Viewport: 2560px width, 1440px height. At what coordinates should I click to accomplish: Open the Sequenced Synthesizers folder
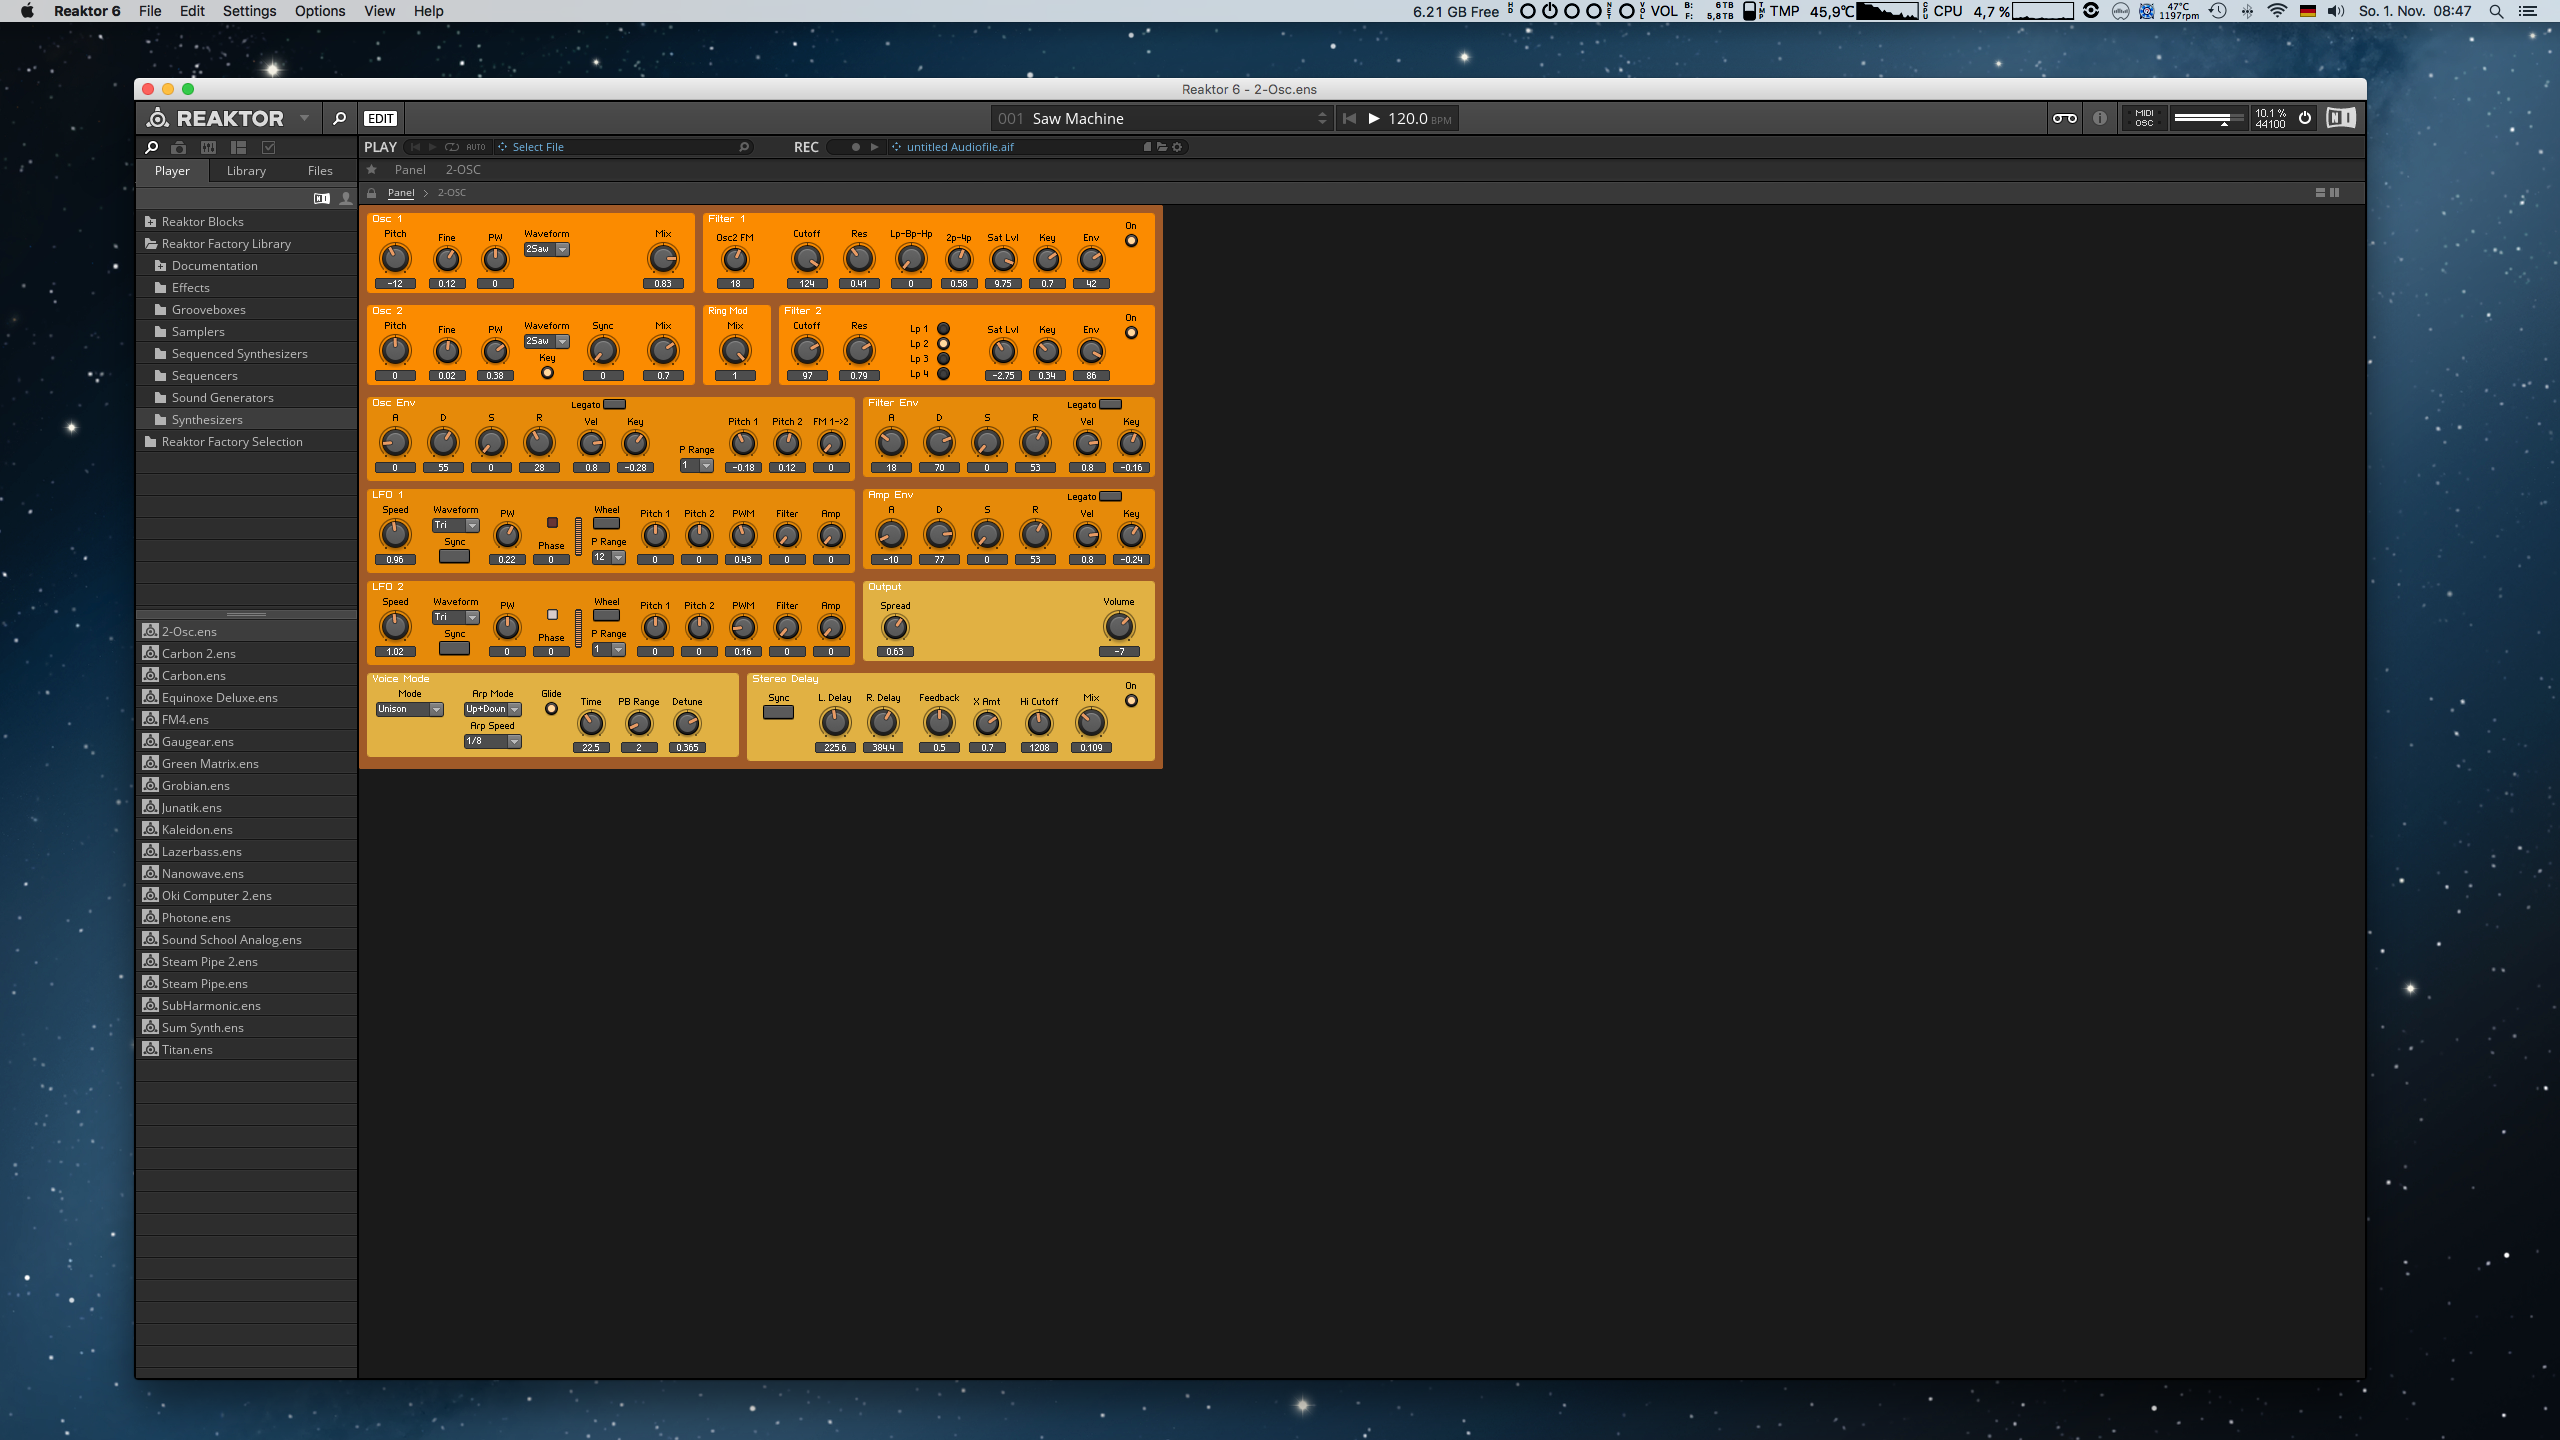(246, 354)
